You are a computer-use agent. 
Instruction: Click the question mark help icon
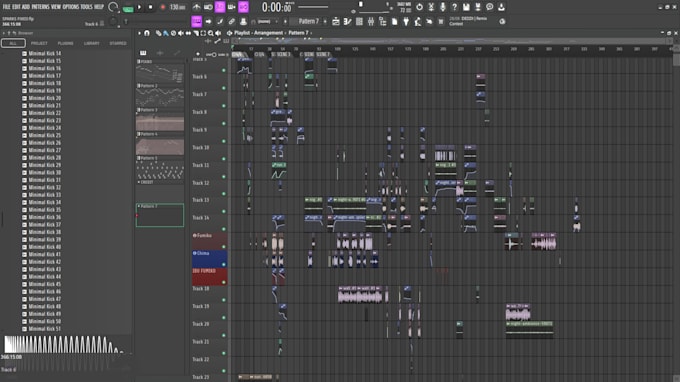pyautogui.click(x=454, y=7)
